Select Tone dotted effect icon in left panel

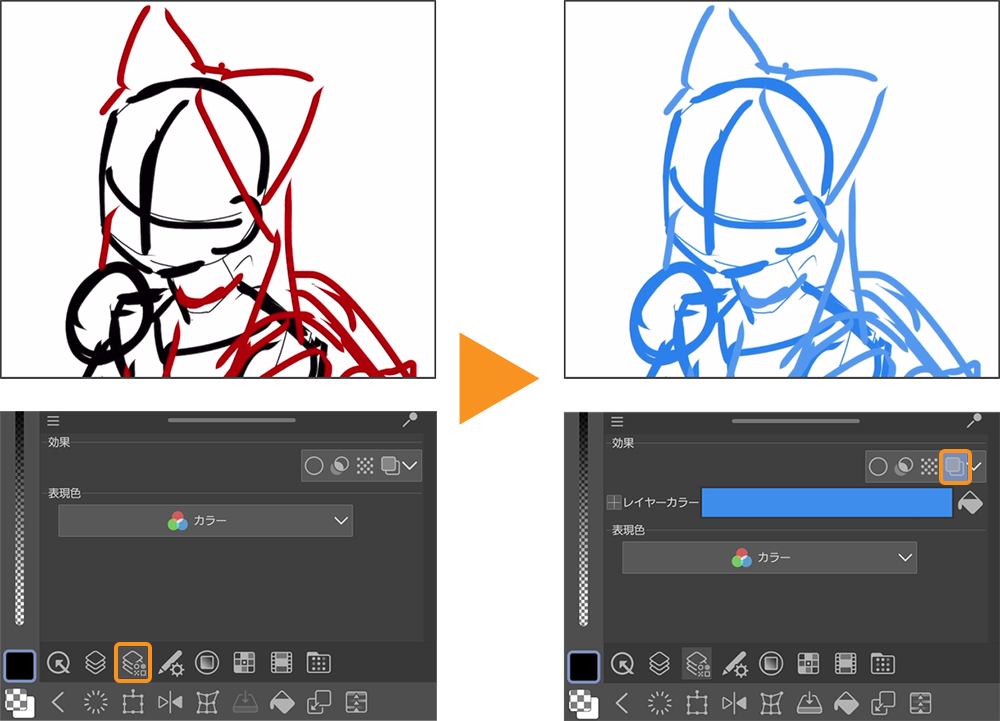pos(365,465)
